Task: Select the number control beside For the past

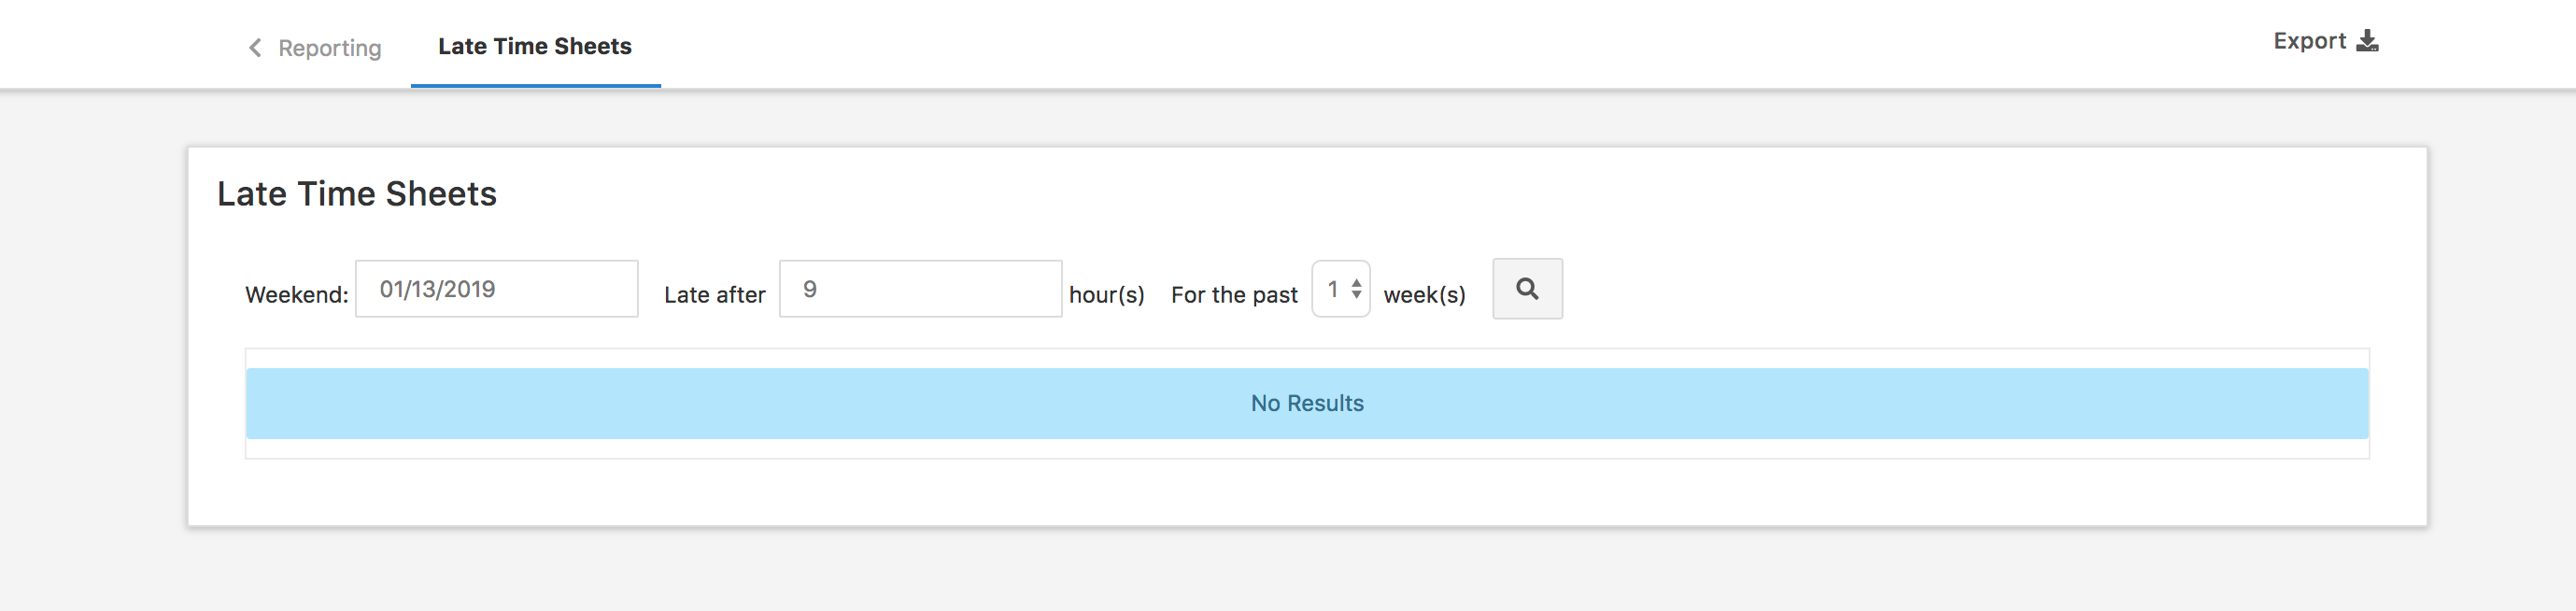Action: 1341,289
